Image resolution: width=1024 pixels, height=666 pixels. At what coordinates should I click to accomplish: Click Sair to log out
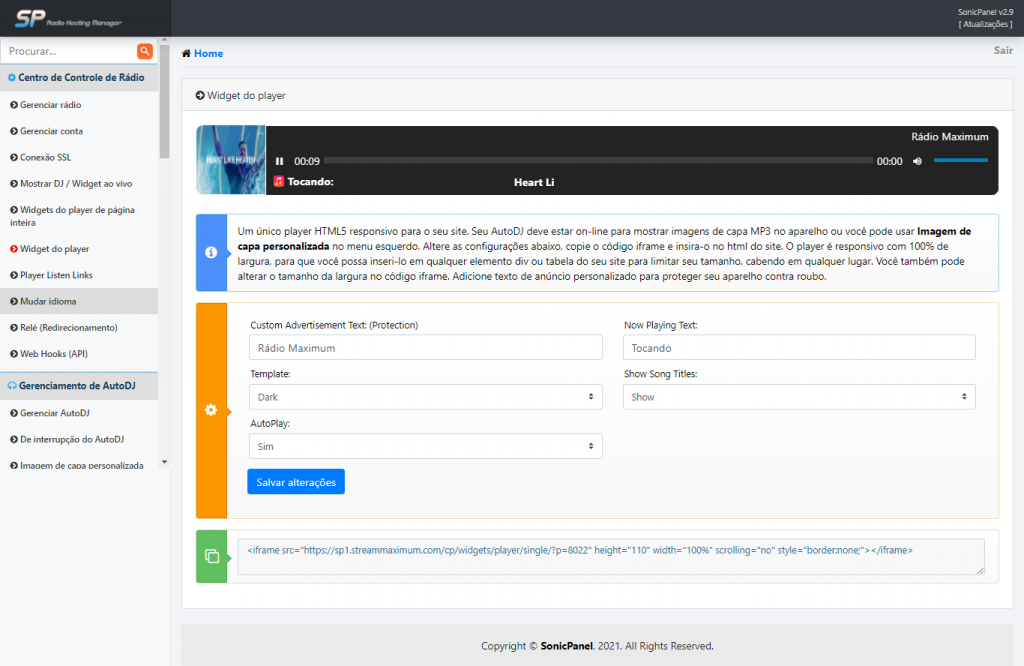point(1003,50)
